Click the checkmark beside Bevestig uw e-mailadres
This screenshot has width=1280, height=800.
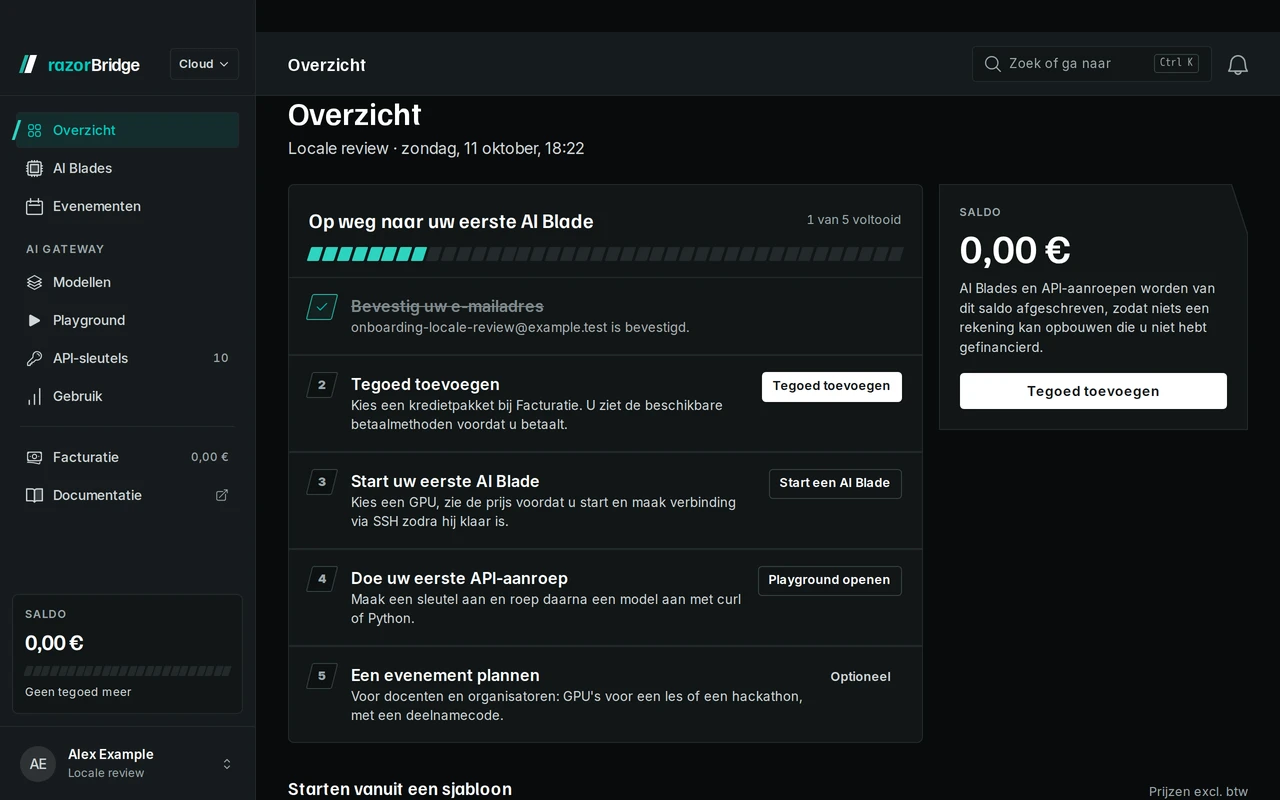pos(322,307)
